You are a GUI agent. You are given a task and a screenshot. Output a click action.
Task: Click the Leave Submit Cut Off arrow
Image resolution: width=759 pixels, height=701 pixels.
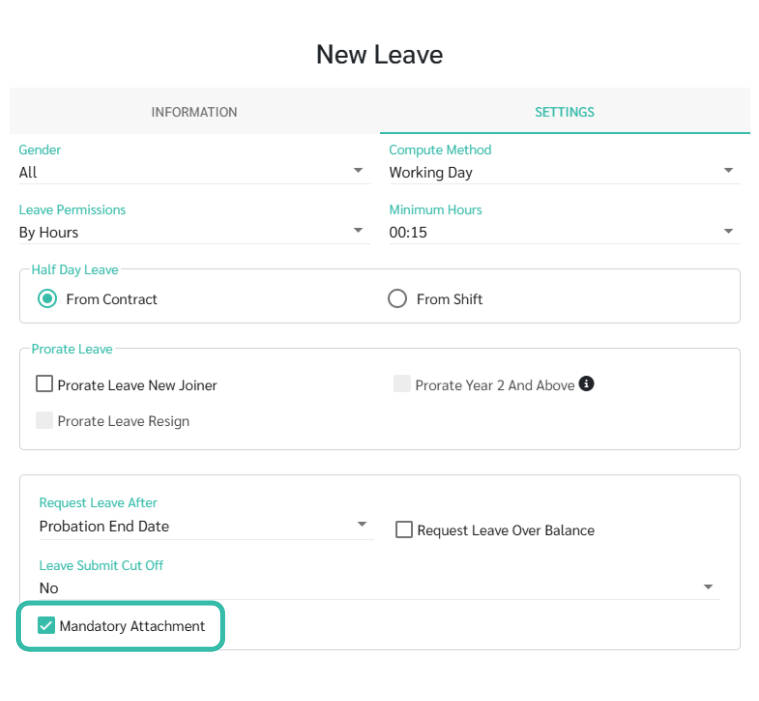(708, 587)
